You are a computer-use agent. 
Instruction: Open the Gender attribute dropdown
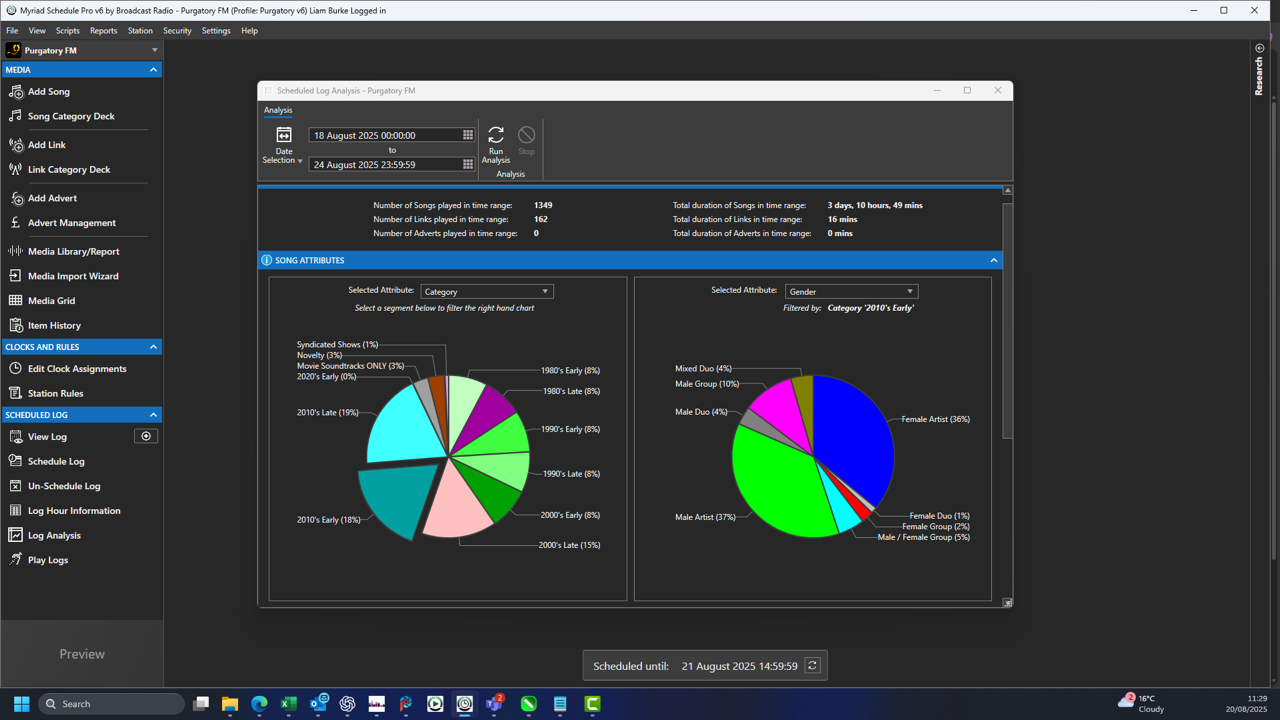pos(851,292)
